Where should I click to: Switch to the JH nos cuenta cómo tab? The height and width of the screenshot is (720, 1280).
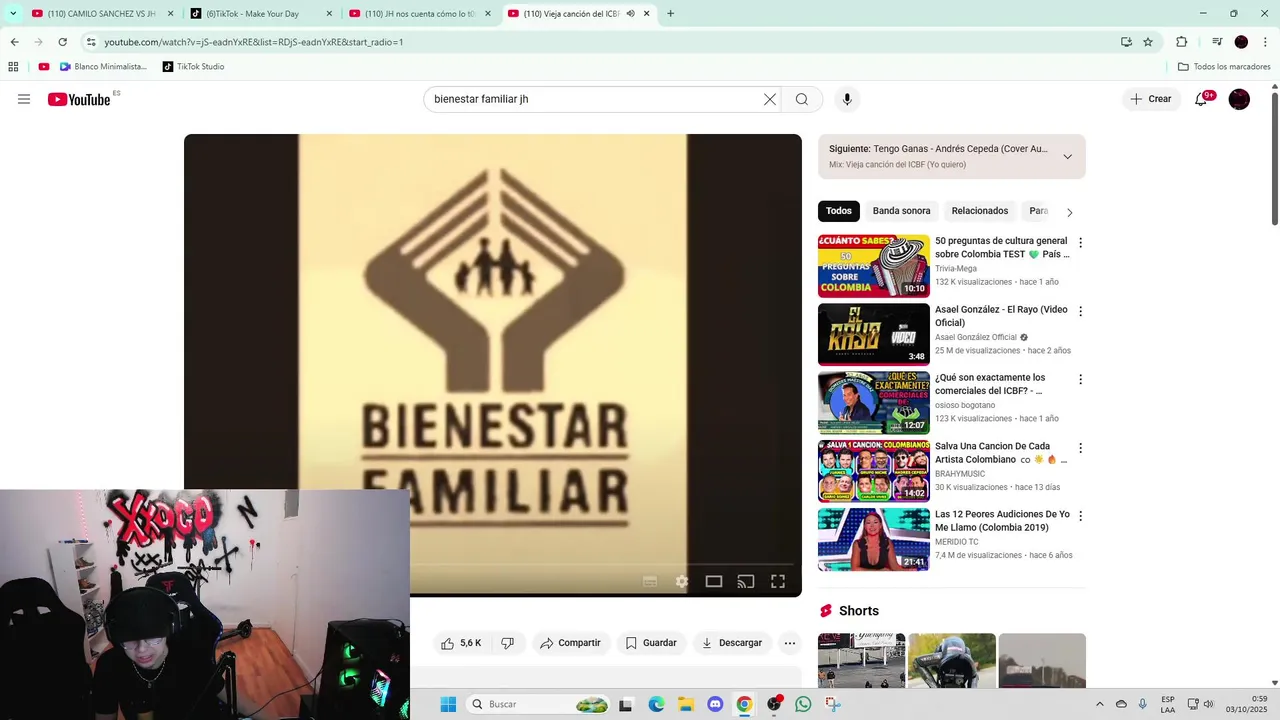420,14
